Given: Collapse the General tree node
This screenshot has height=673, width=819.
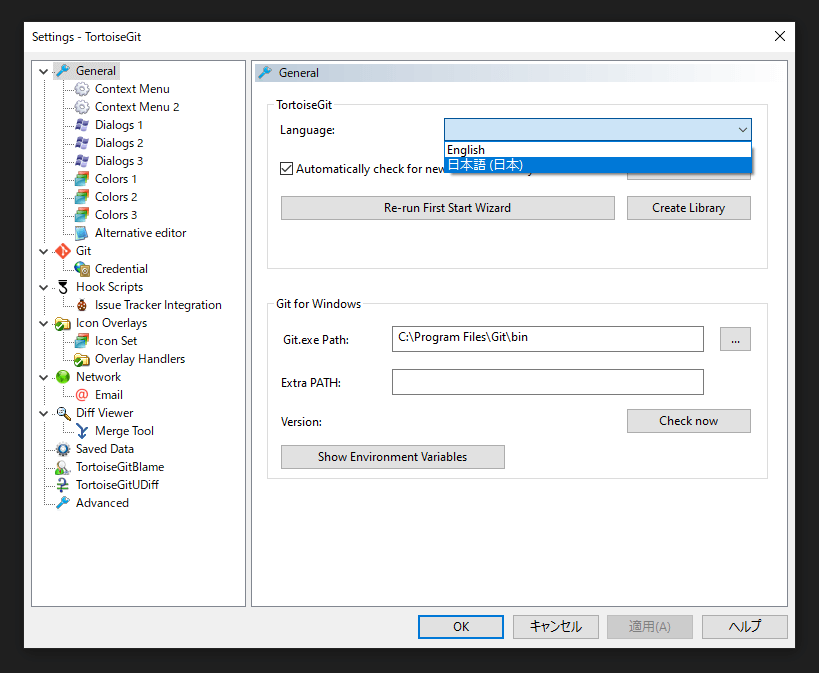Looking at the screenshot, I should [x=43, y=71].
